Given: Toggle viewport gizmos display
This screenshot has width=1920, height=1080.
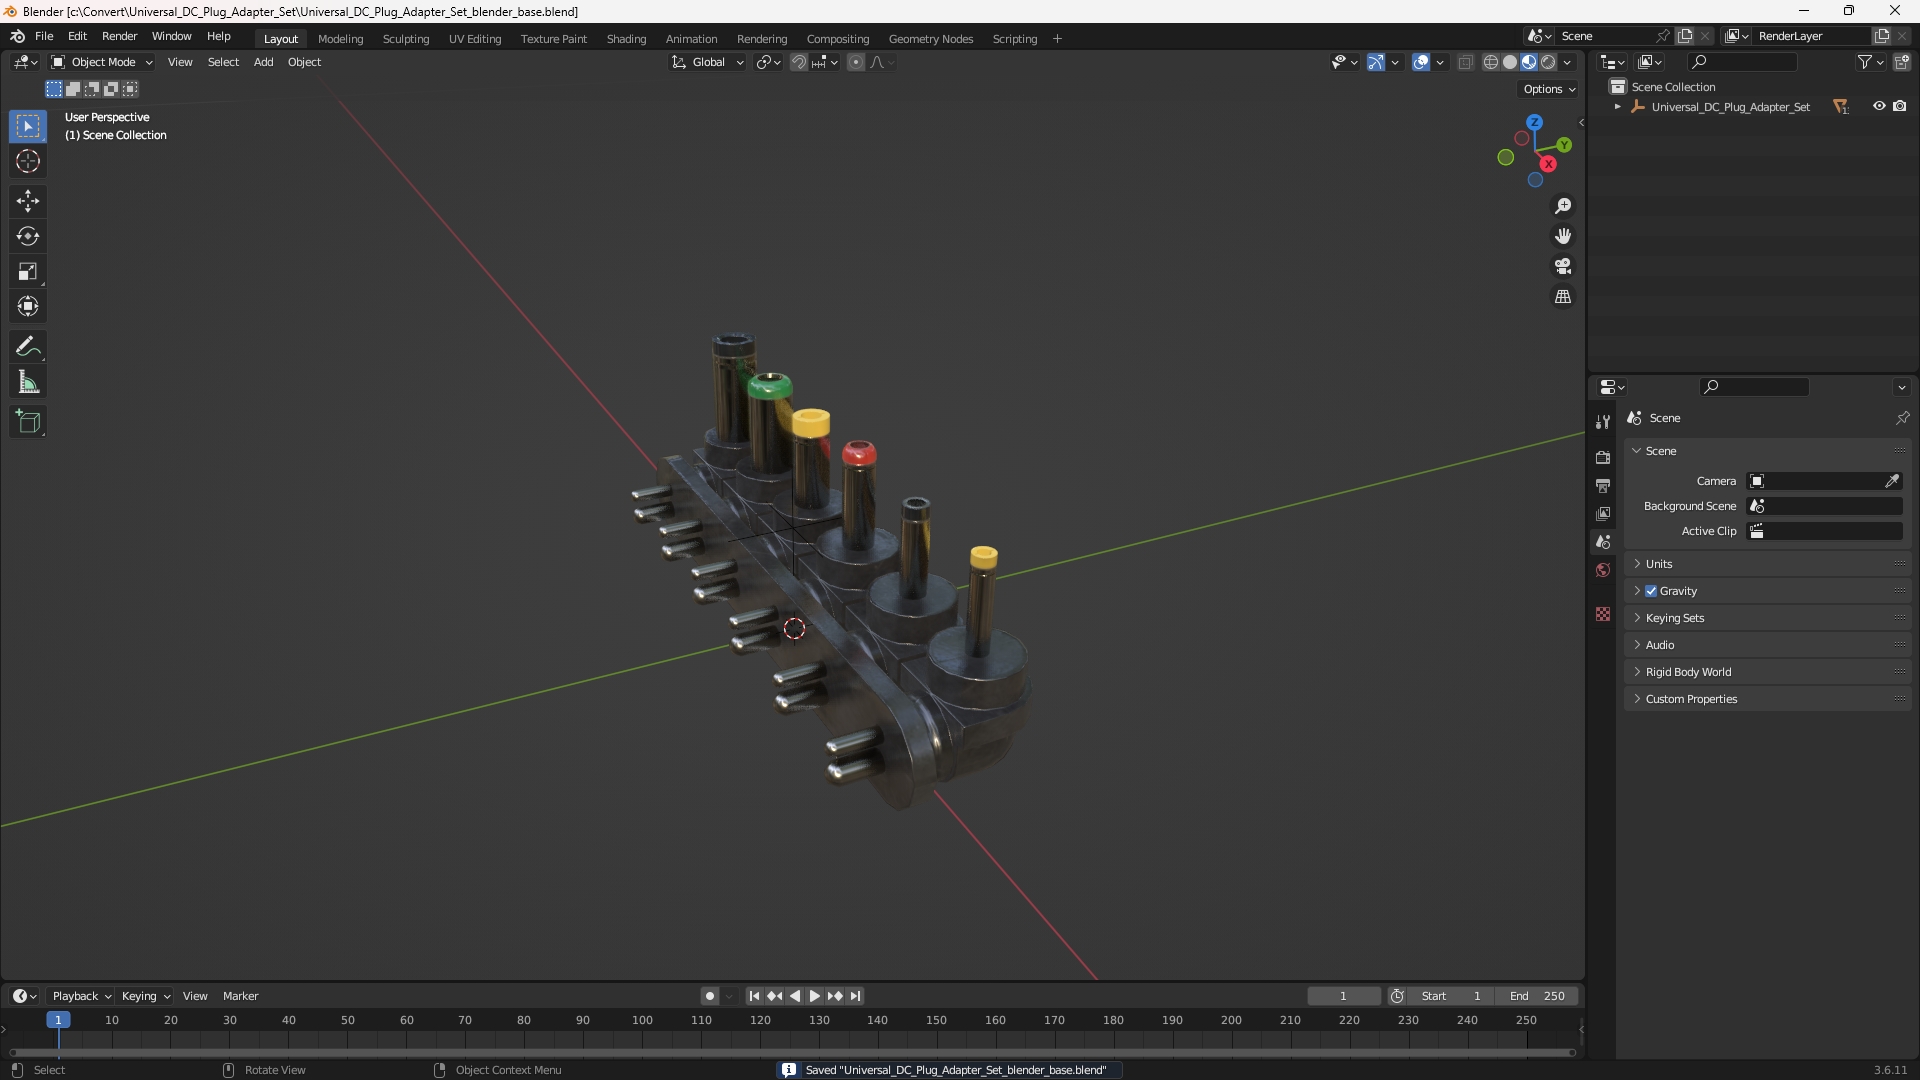Looking at the screenshot, I should point(1376,62).
